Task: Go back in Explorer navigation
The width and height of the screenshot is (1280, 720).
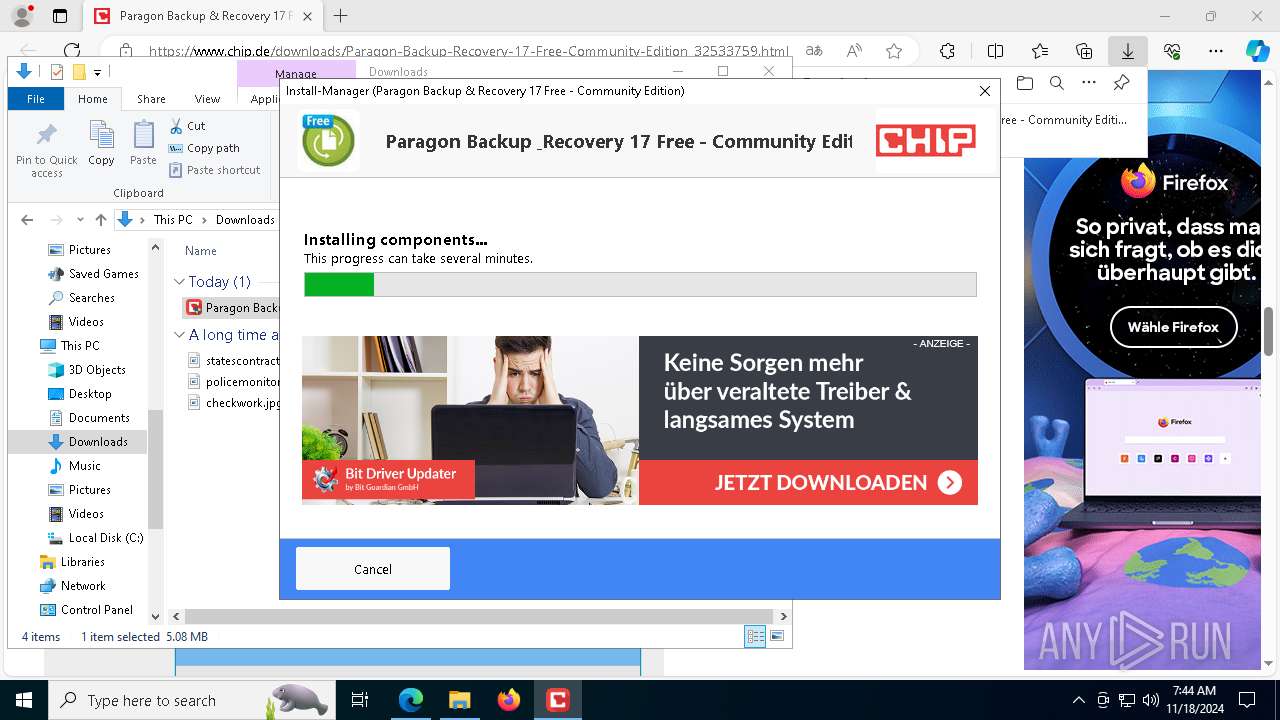Action: [x=27, y=220]
